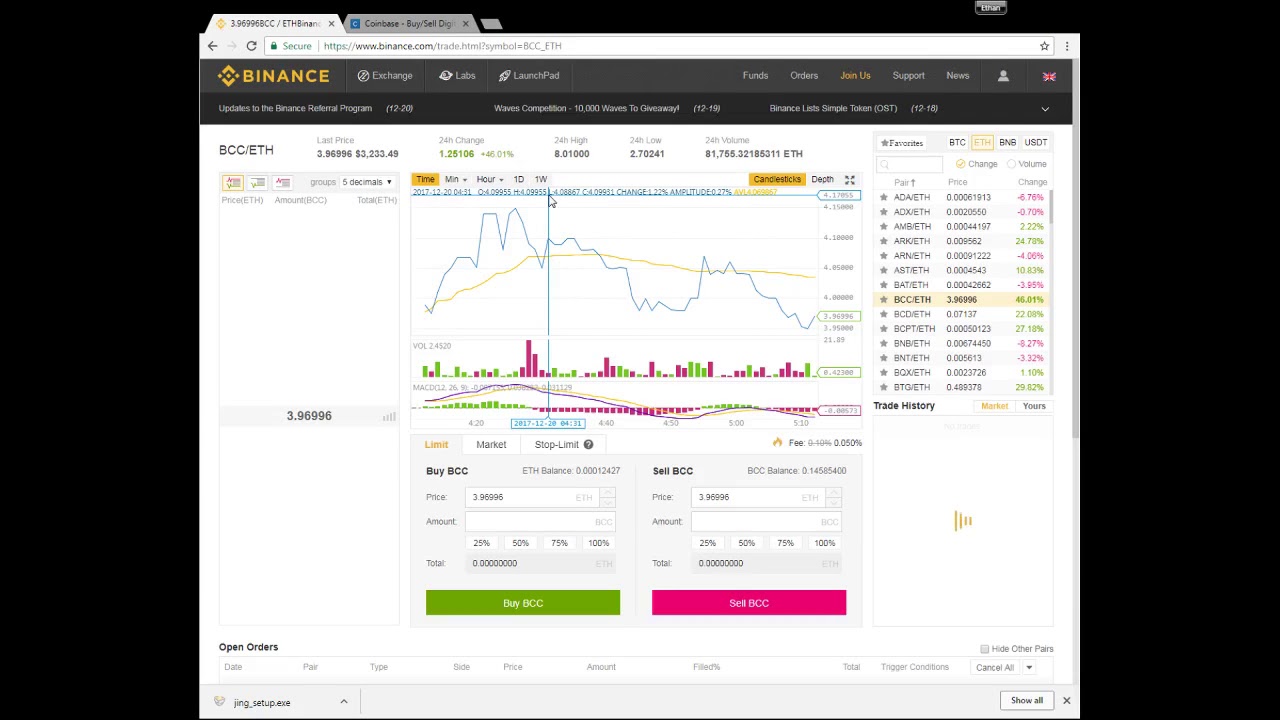Click the fee discount flame icon
The height and width of the screenshot is (720, 1280).
pyautogui.click(x=777, y=443)
